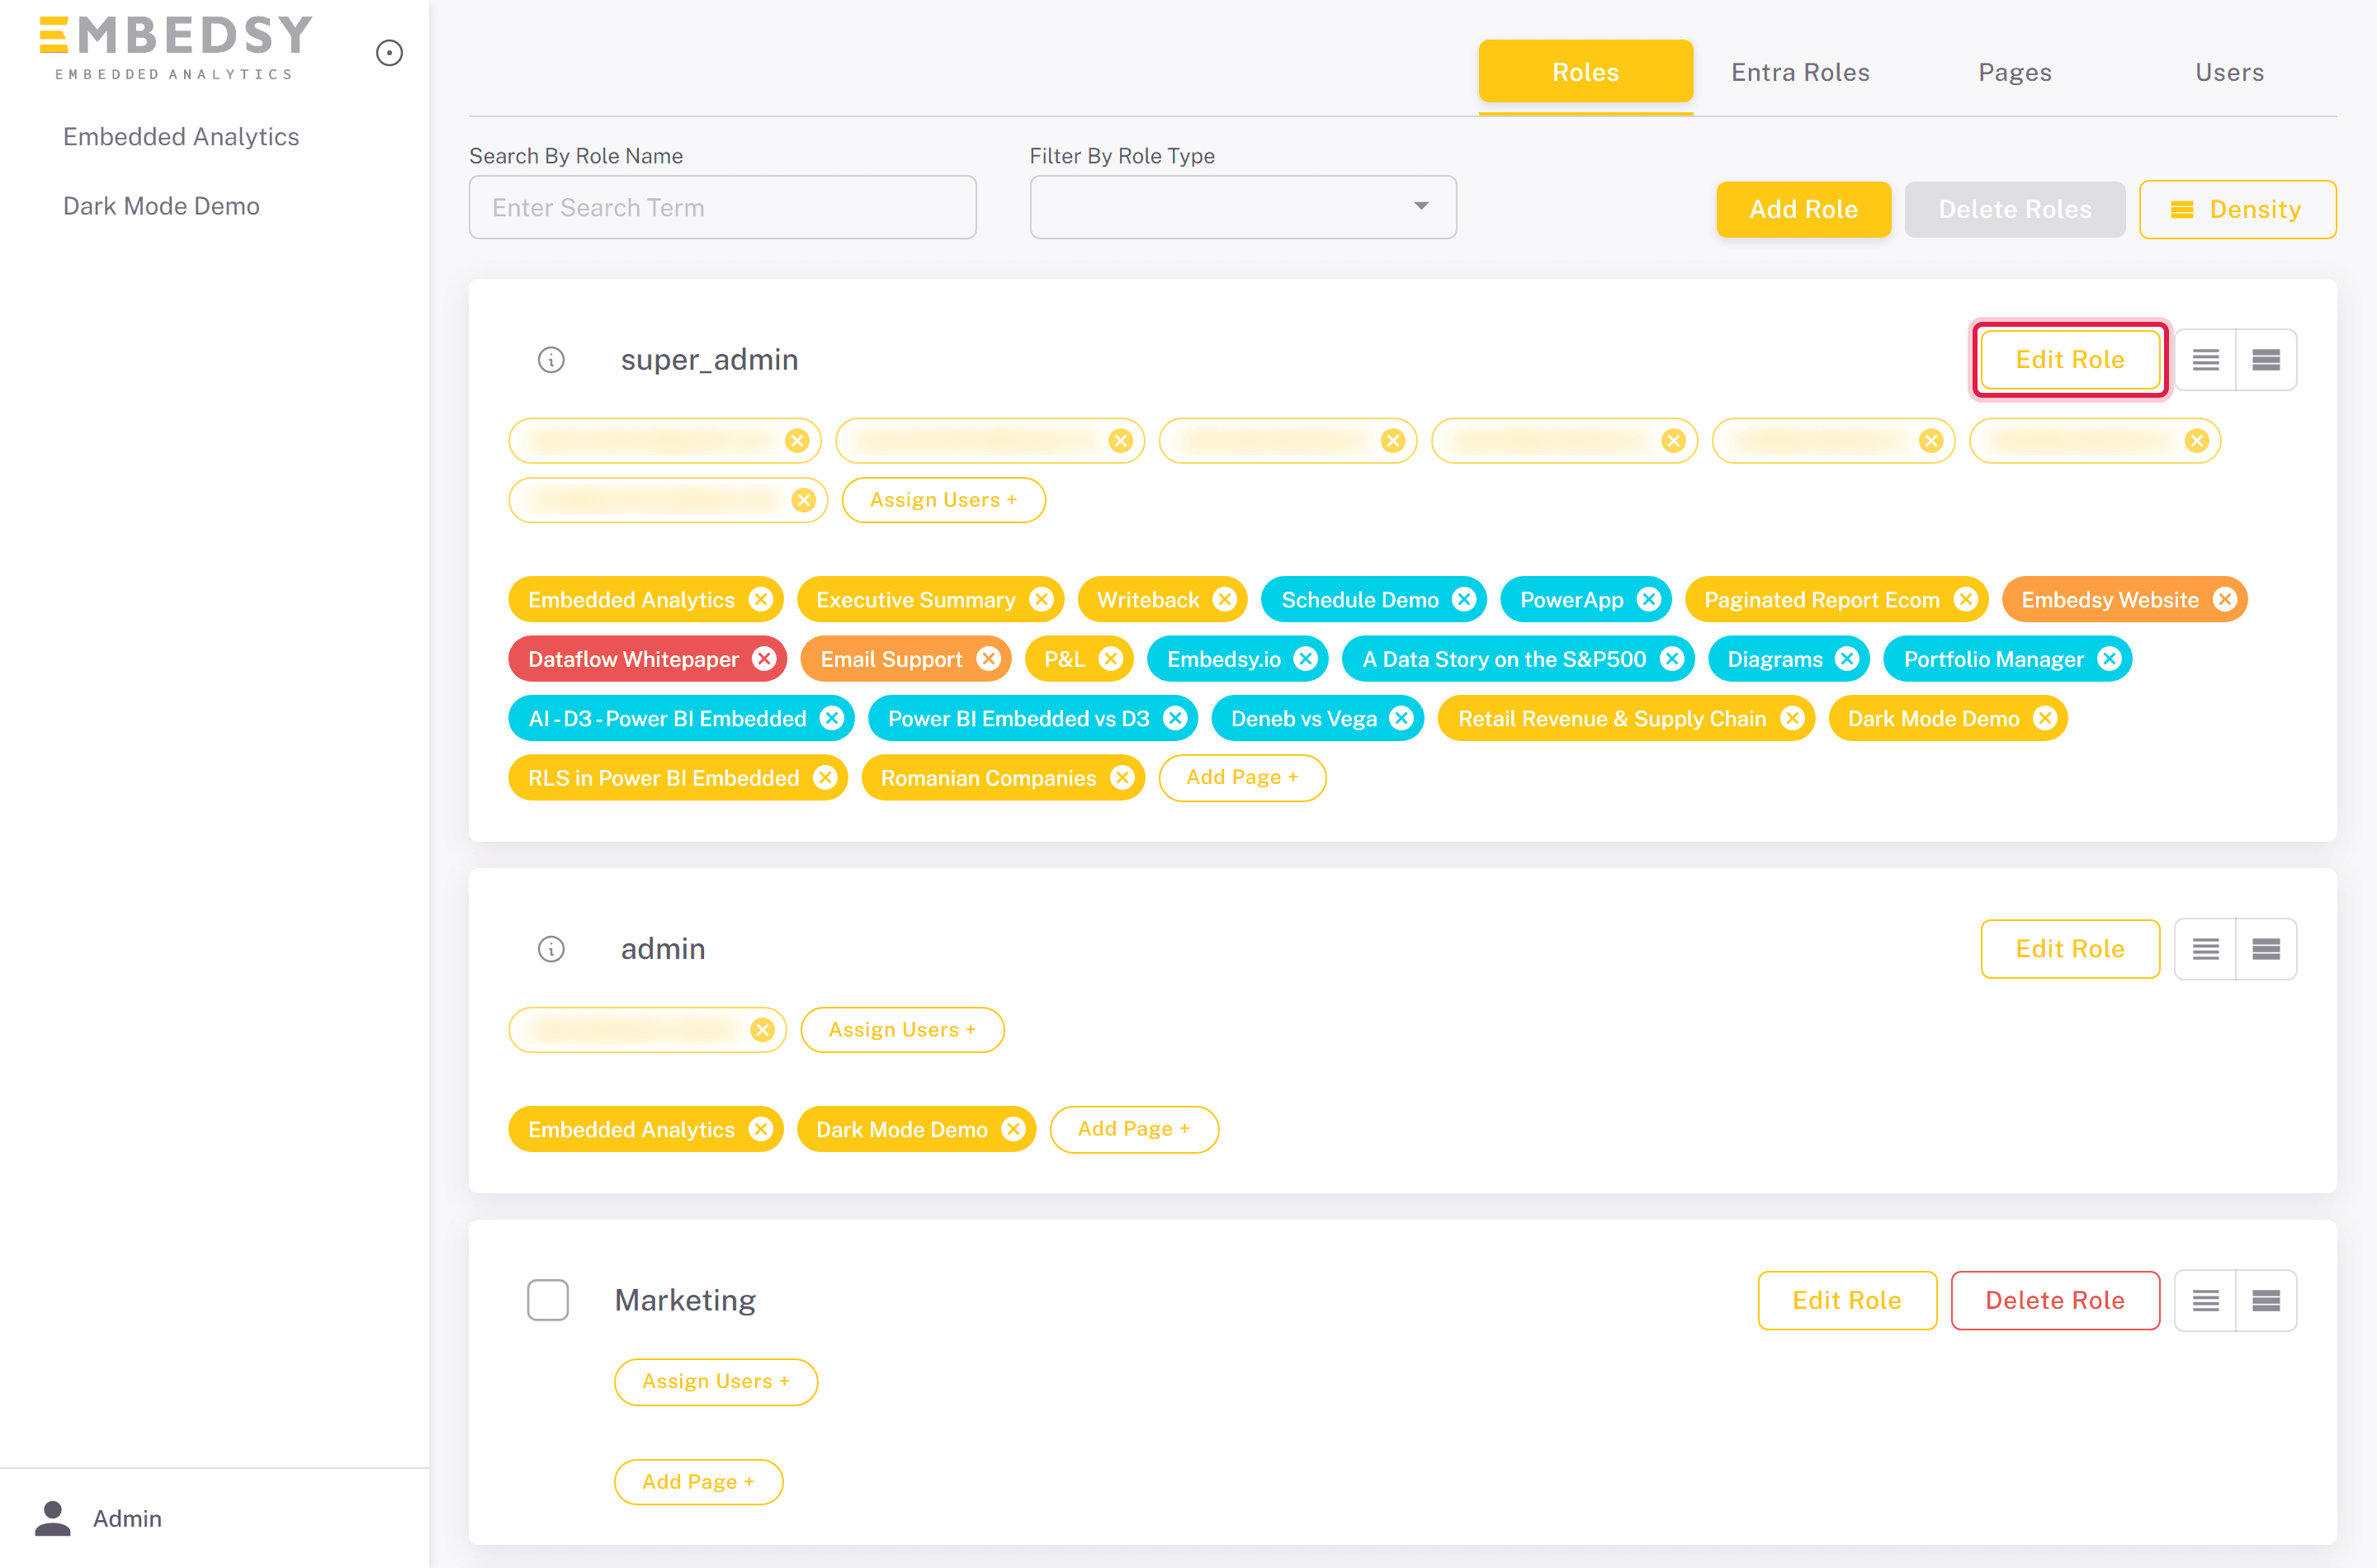The width and height of the screenshot is (2377, 1568).
Task: Click Assign Users + in admin card
Action: (901, 1029)
